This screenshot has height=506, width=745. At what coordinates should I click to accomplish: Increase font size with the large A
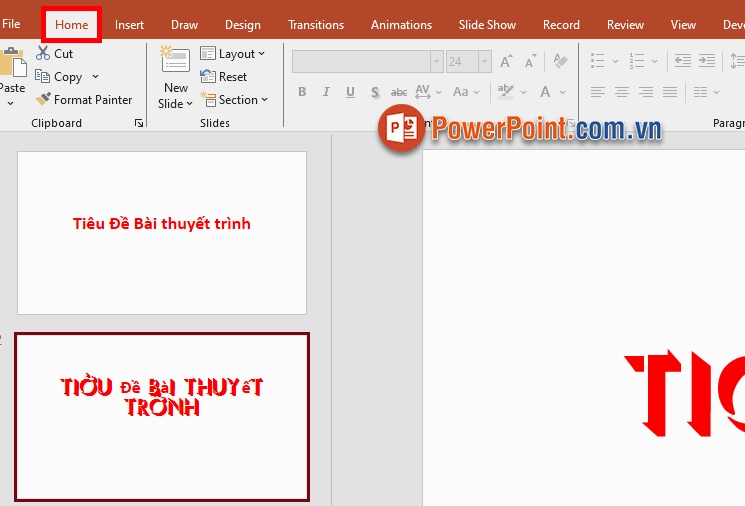(506, 61)
